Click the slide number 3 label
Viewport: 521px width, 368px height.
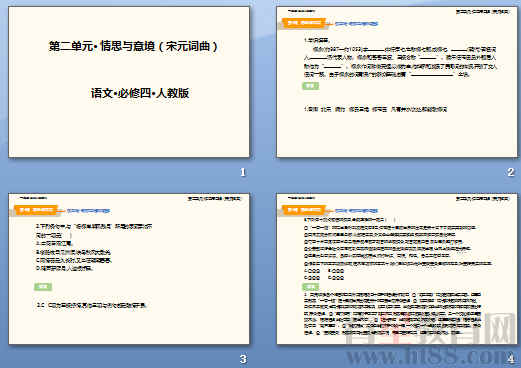click(243, 359)
